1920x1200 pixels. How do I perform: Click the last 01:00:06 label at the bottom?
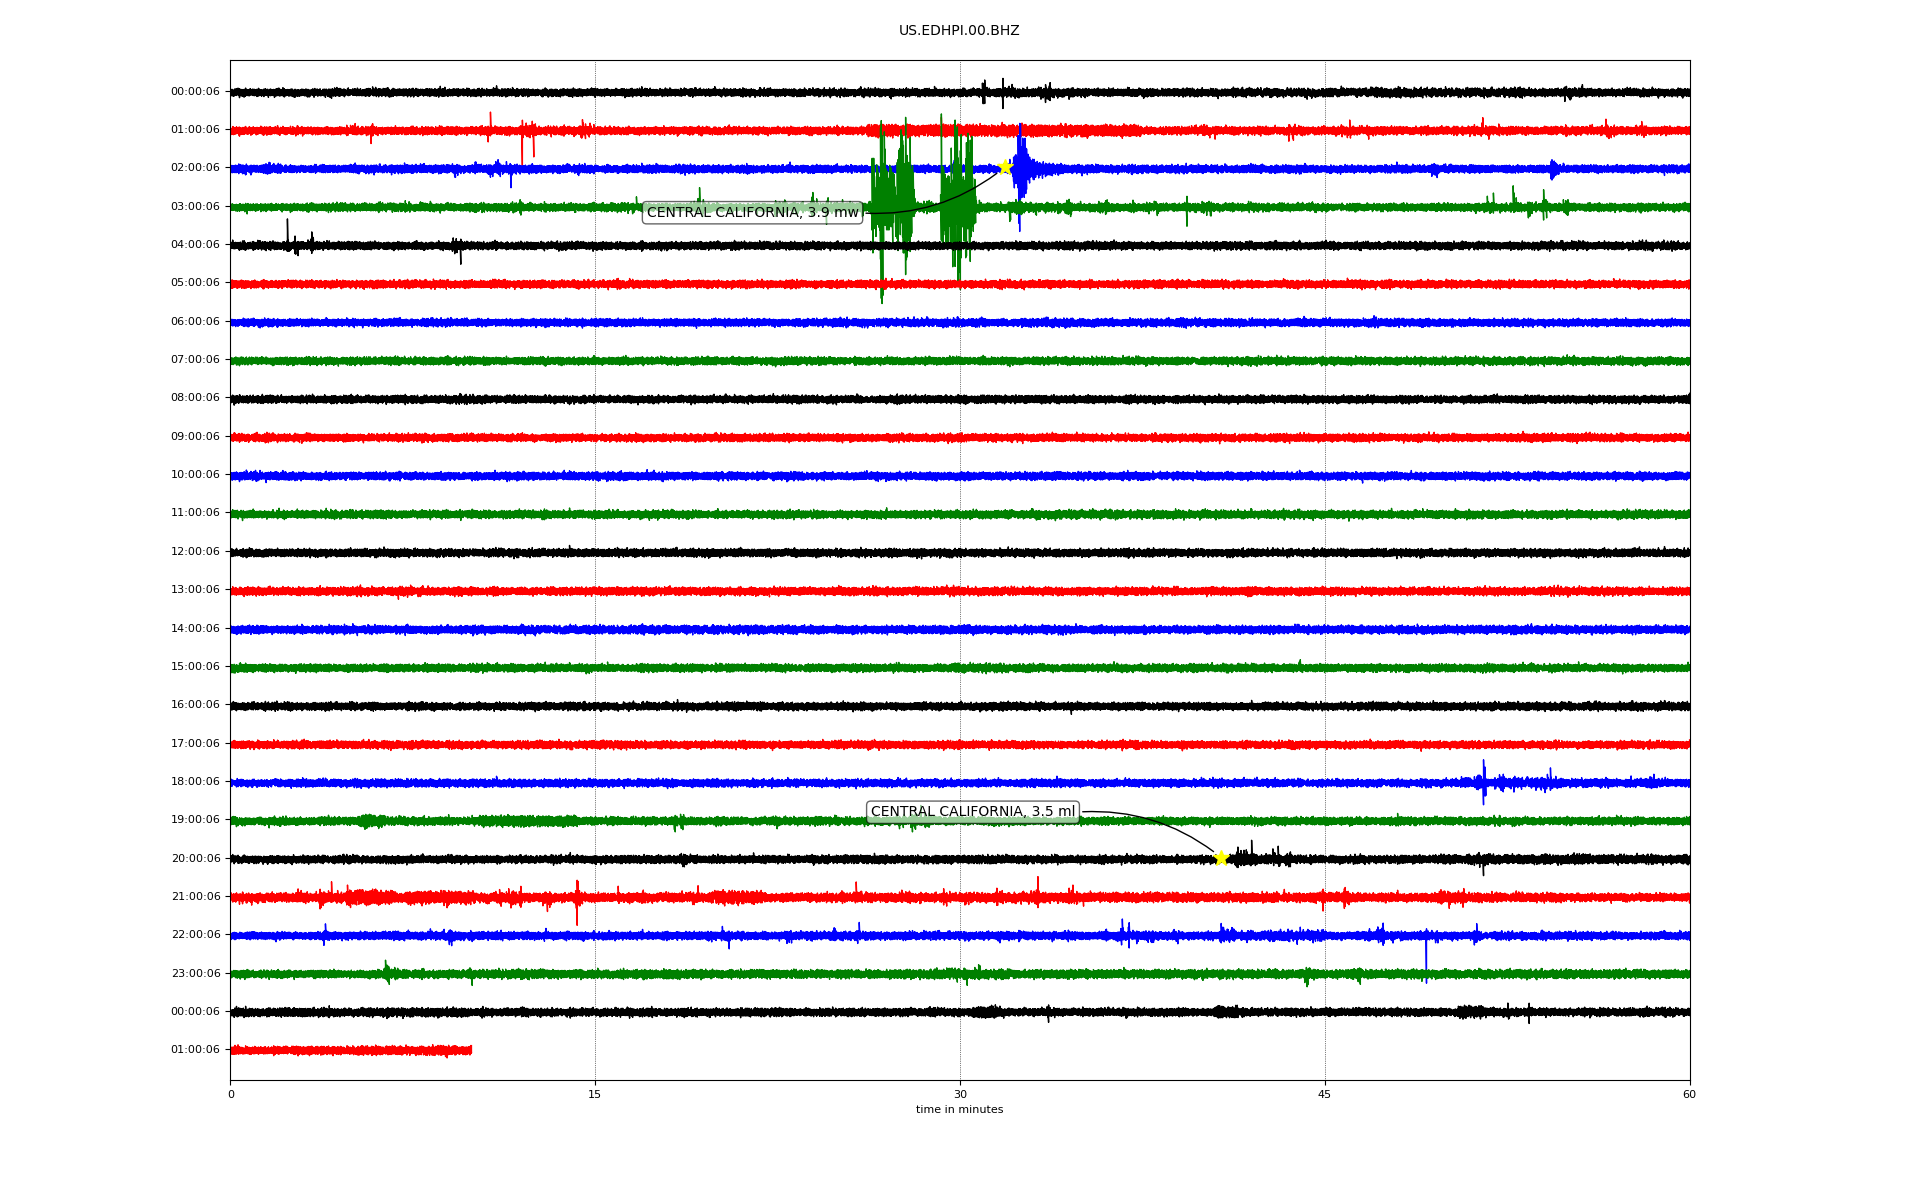(195, 1050)
